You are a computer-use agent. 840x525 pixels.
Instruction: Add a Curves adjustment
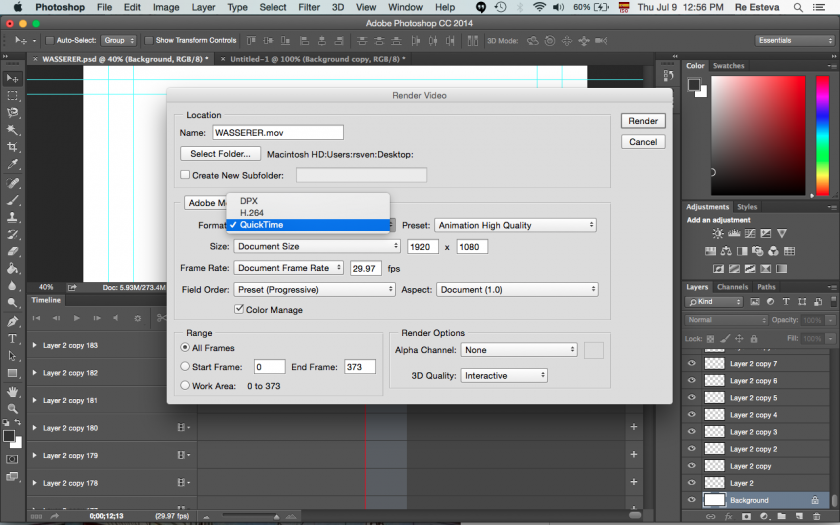(750, 234)
